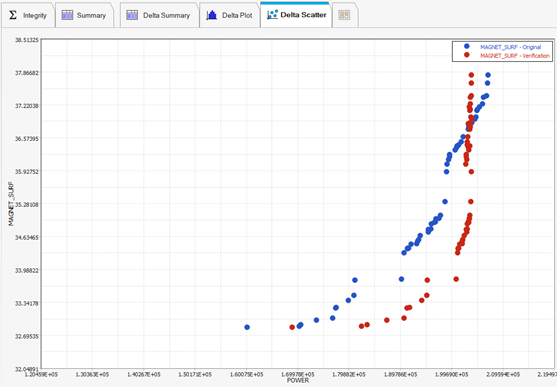Image resolution: width=557 pixels, height=387 pixels.
Task: Click y-axis value 38.51325
Action: click(x=27, y=40)
